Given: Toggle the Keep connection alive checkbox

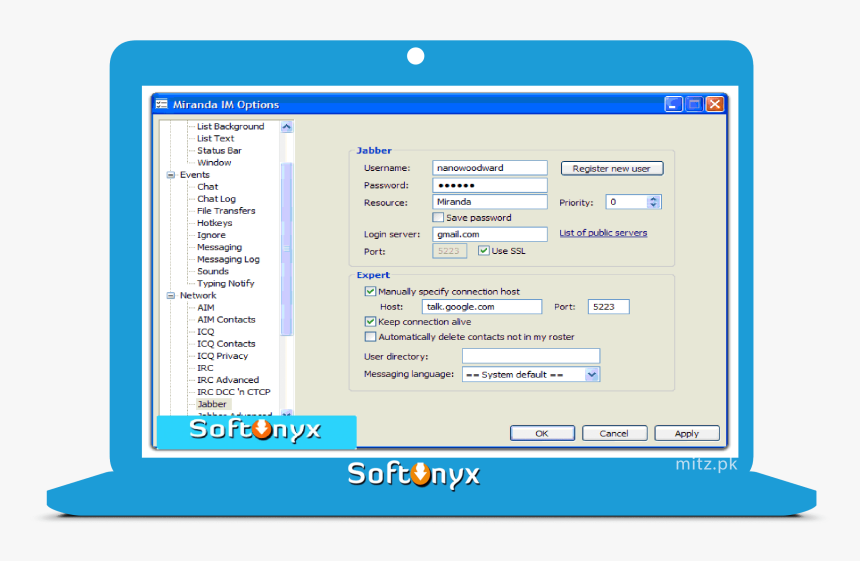Looking at the screenshot, I should tap(370, 321).
